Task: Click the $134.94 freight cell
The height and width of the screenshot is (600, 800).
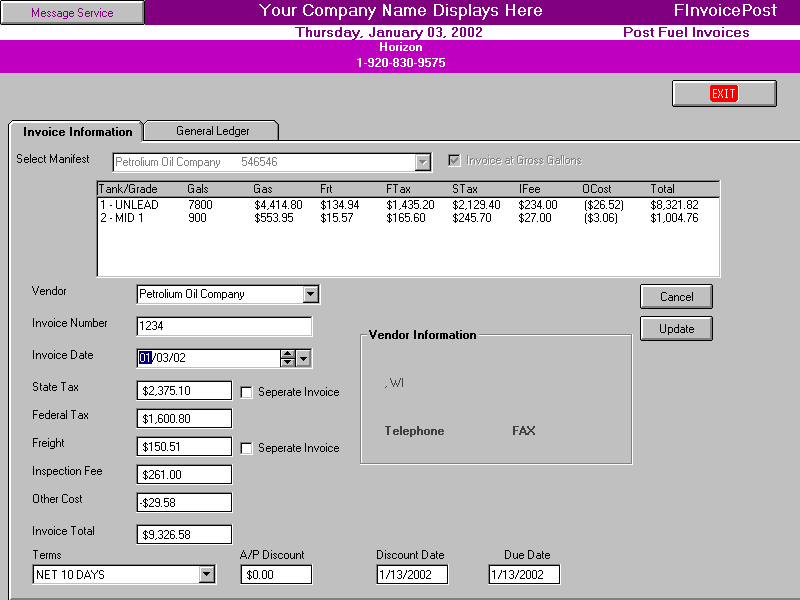Action: [x=340, y=205]
